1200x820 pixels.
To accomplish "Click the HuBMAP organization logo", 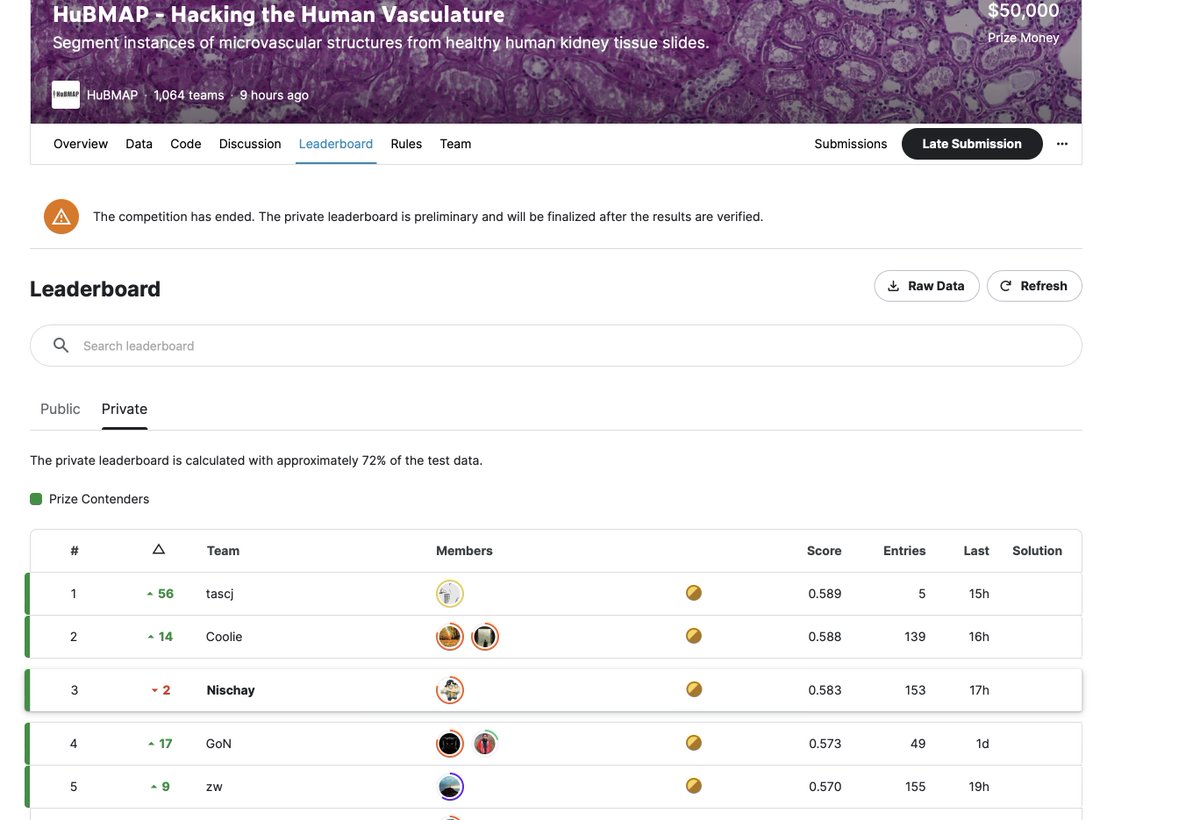I will click(x=66, y=95).
